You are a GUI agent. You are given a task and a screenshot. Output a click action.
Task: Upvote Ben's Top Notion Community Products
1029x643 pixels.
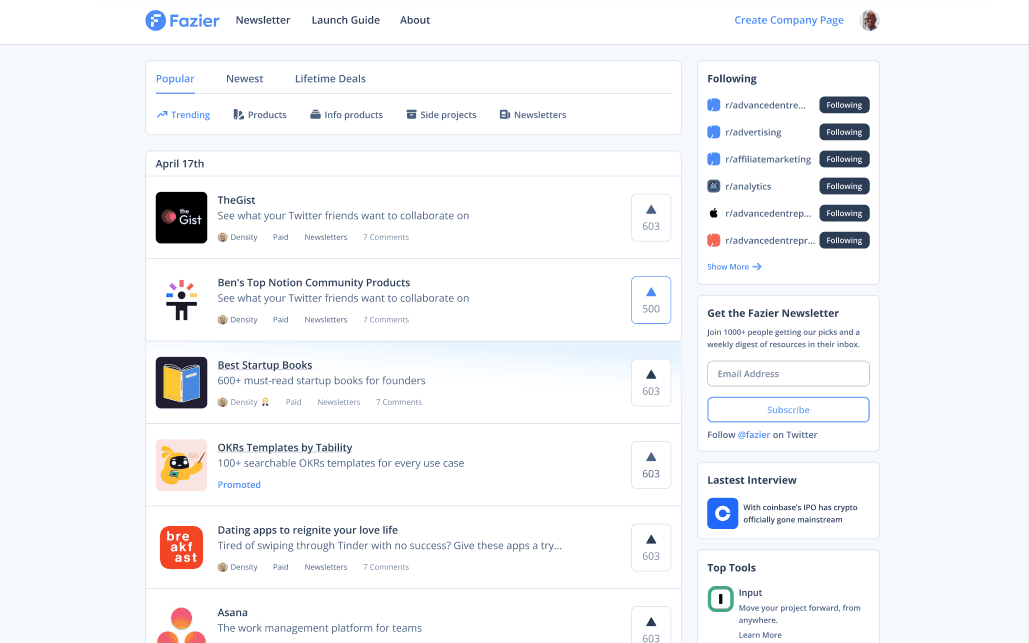click(651, 300)
